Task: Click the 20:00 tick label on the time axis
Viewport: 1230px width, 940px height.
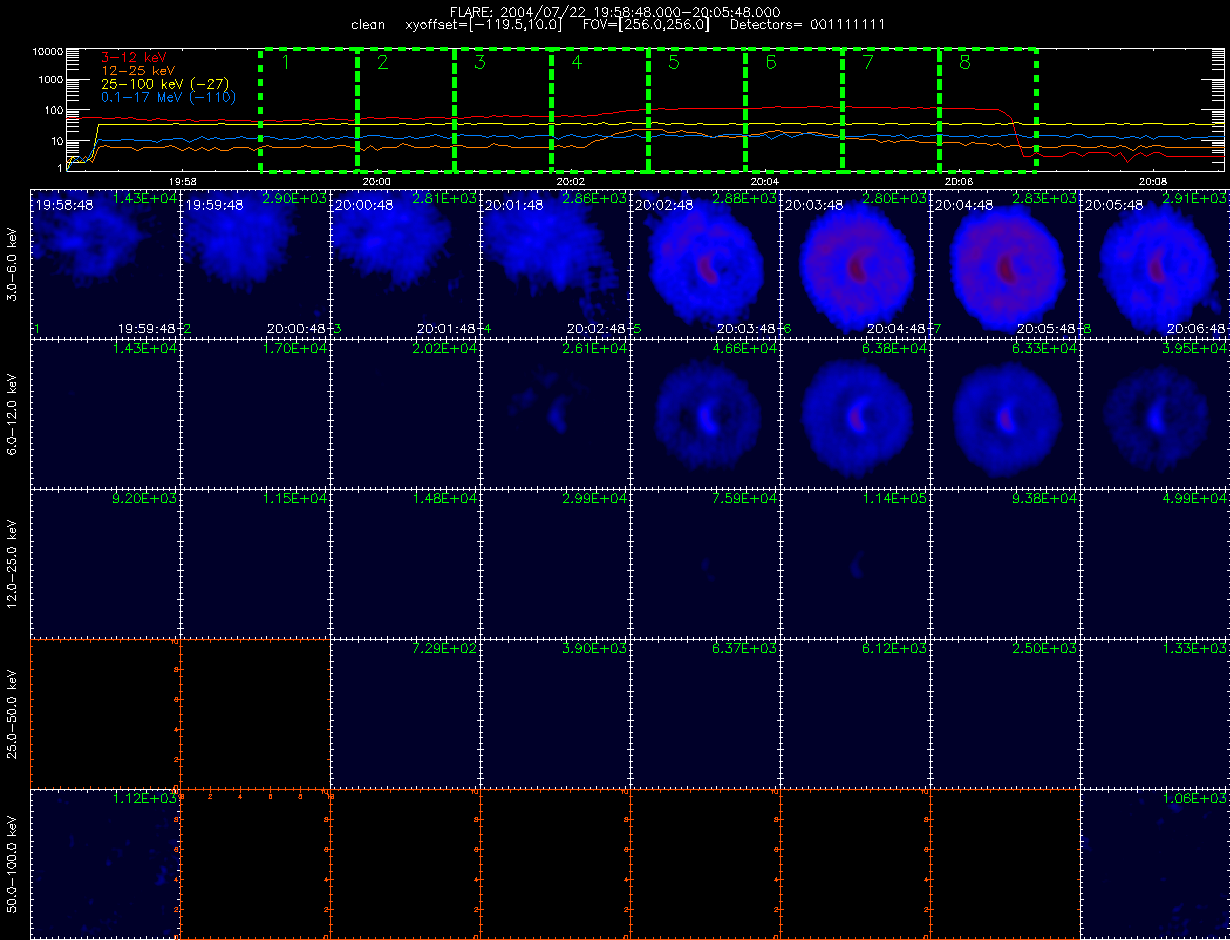Action: pos(376,181)
